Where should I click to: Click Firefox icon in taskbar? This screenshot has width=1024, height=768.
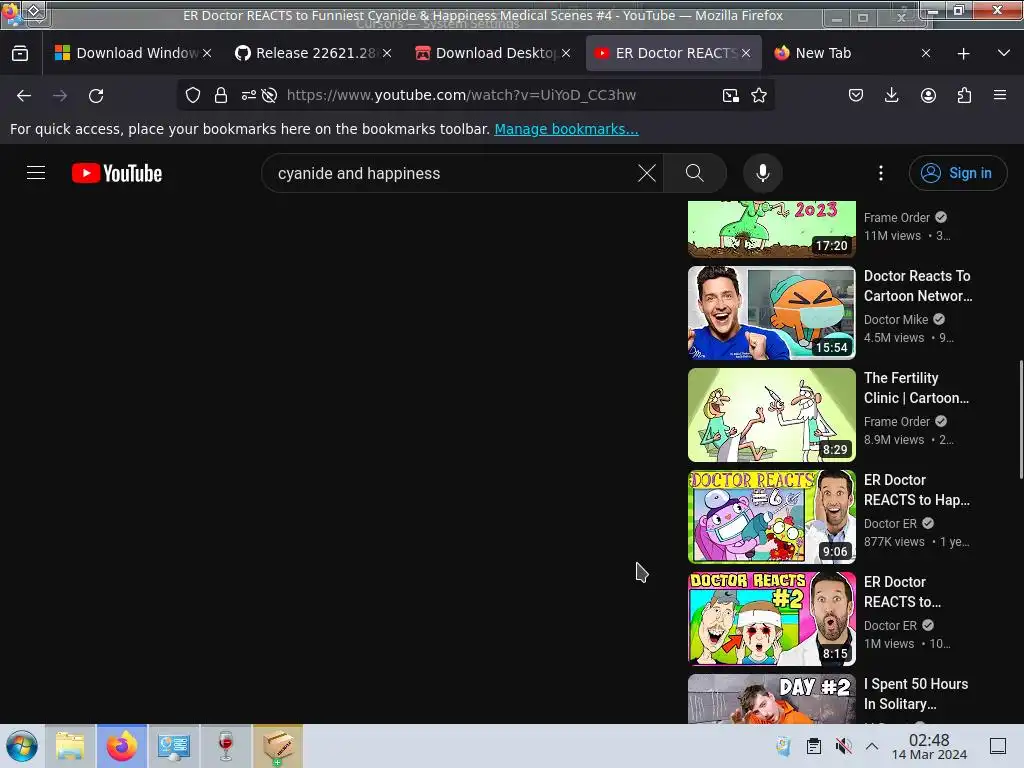coord(122,746)
